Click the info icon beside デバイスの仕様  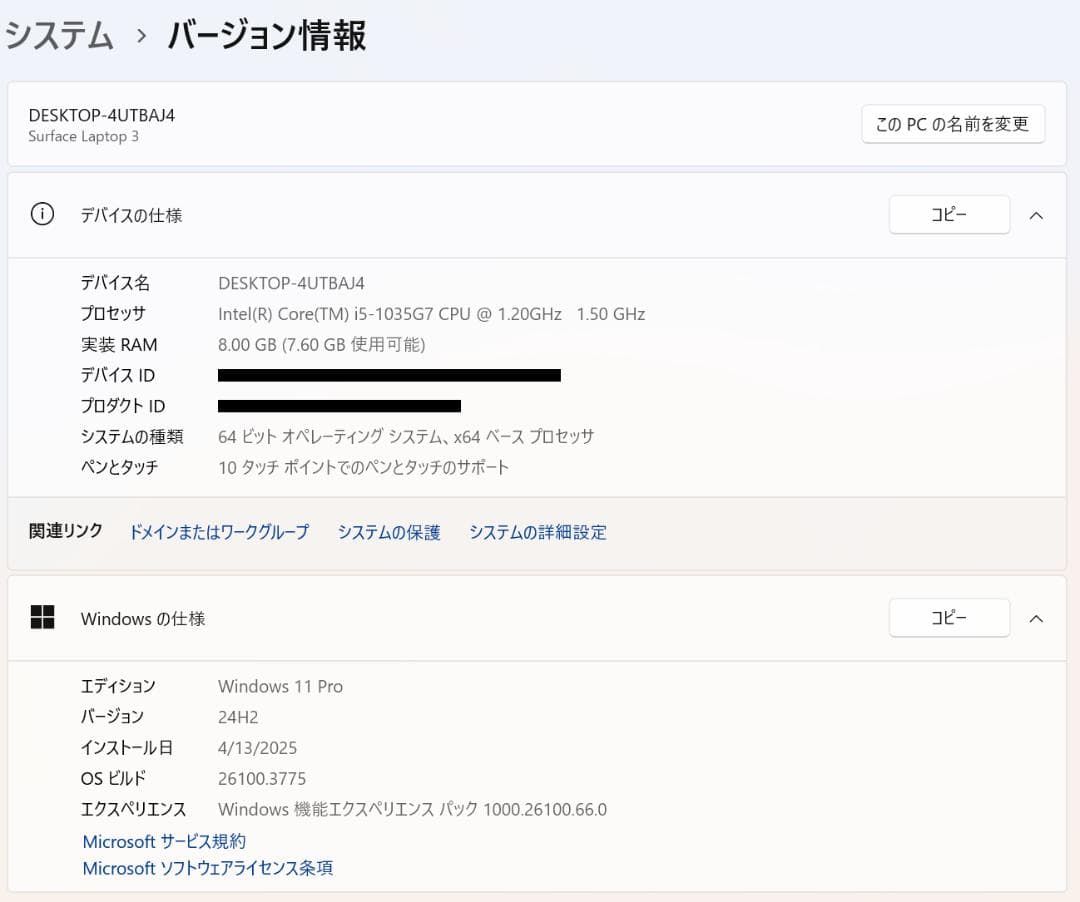pyautogui.click(x=41, y=215)
